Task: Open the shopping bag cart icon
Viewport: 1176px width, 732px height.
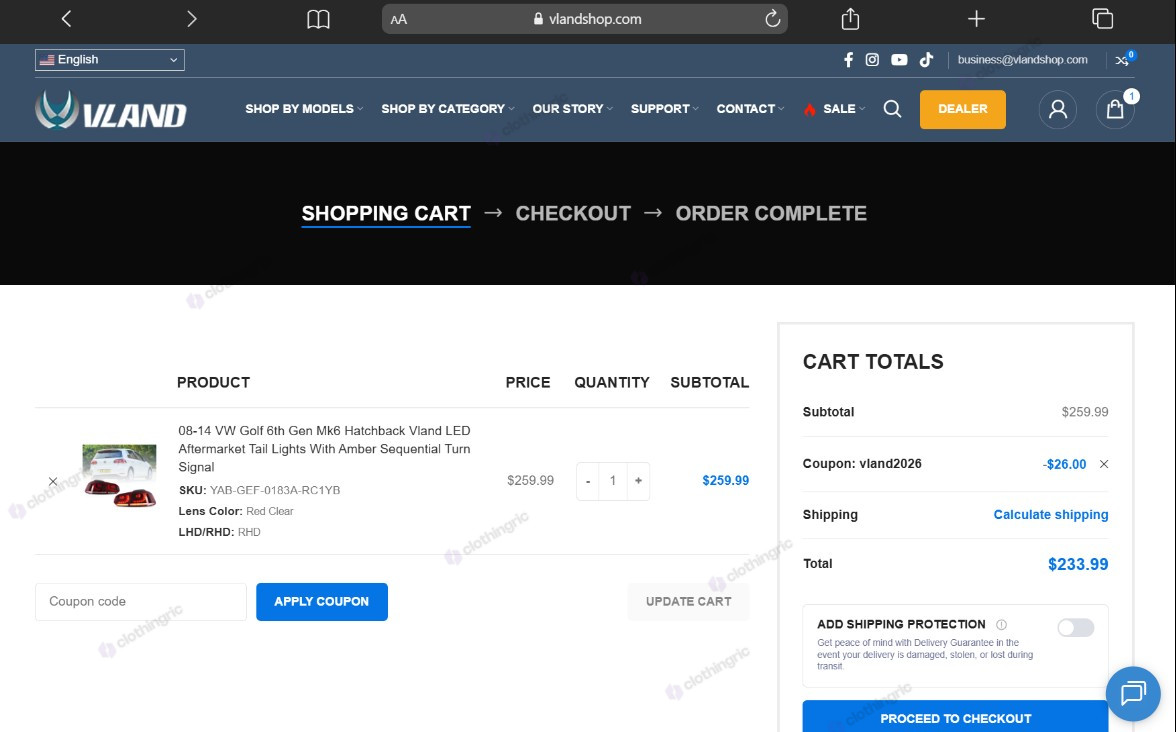Action: [x=1115, y=110]
